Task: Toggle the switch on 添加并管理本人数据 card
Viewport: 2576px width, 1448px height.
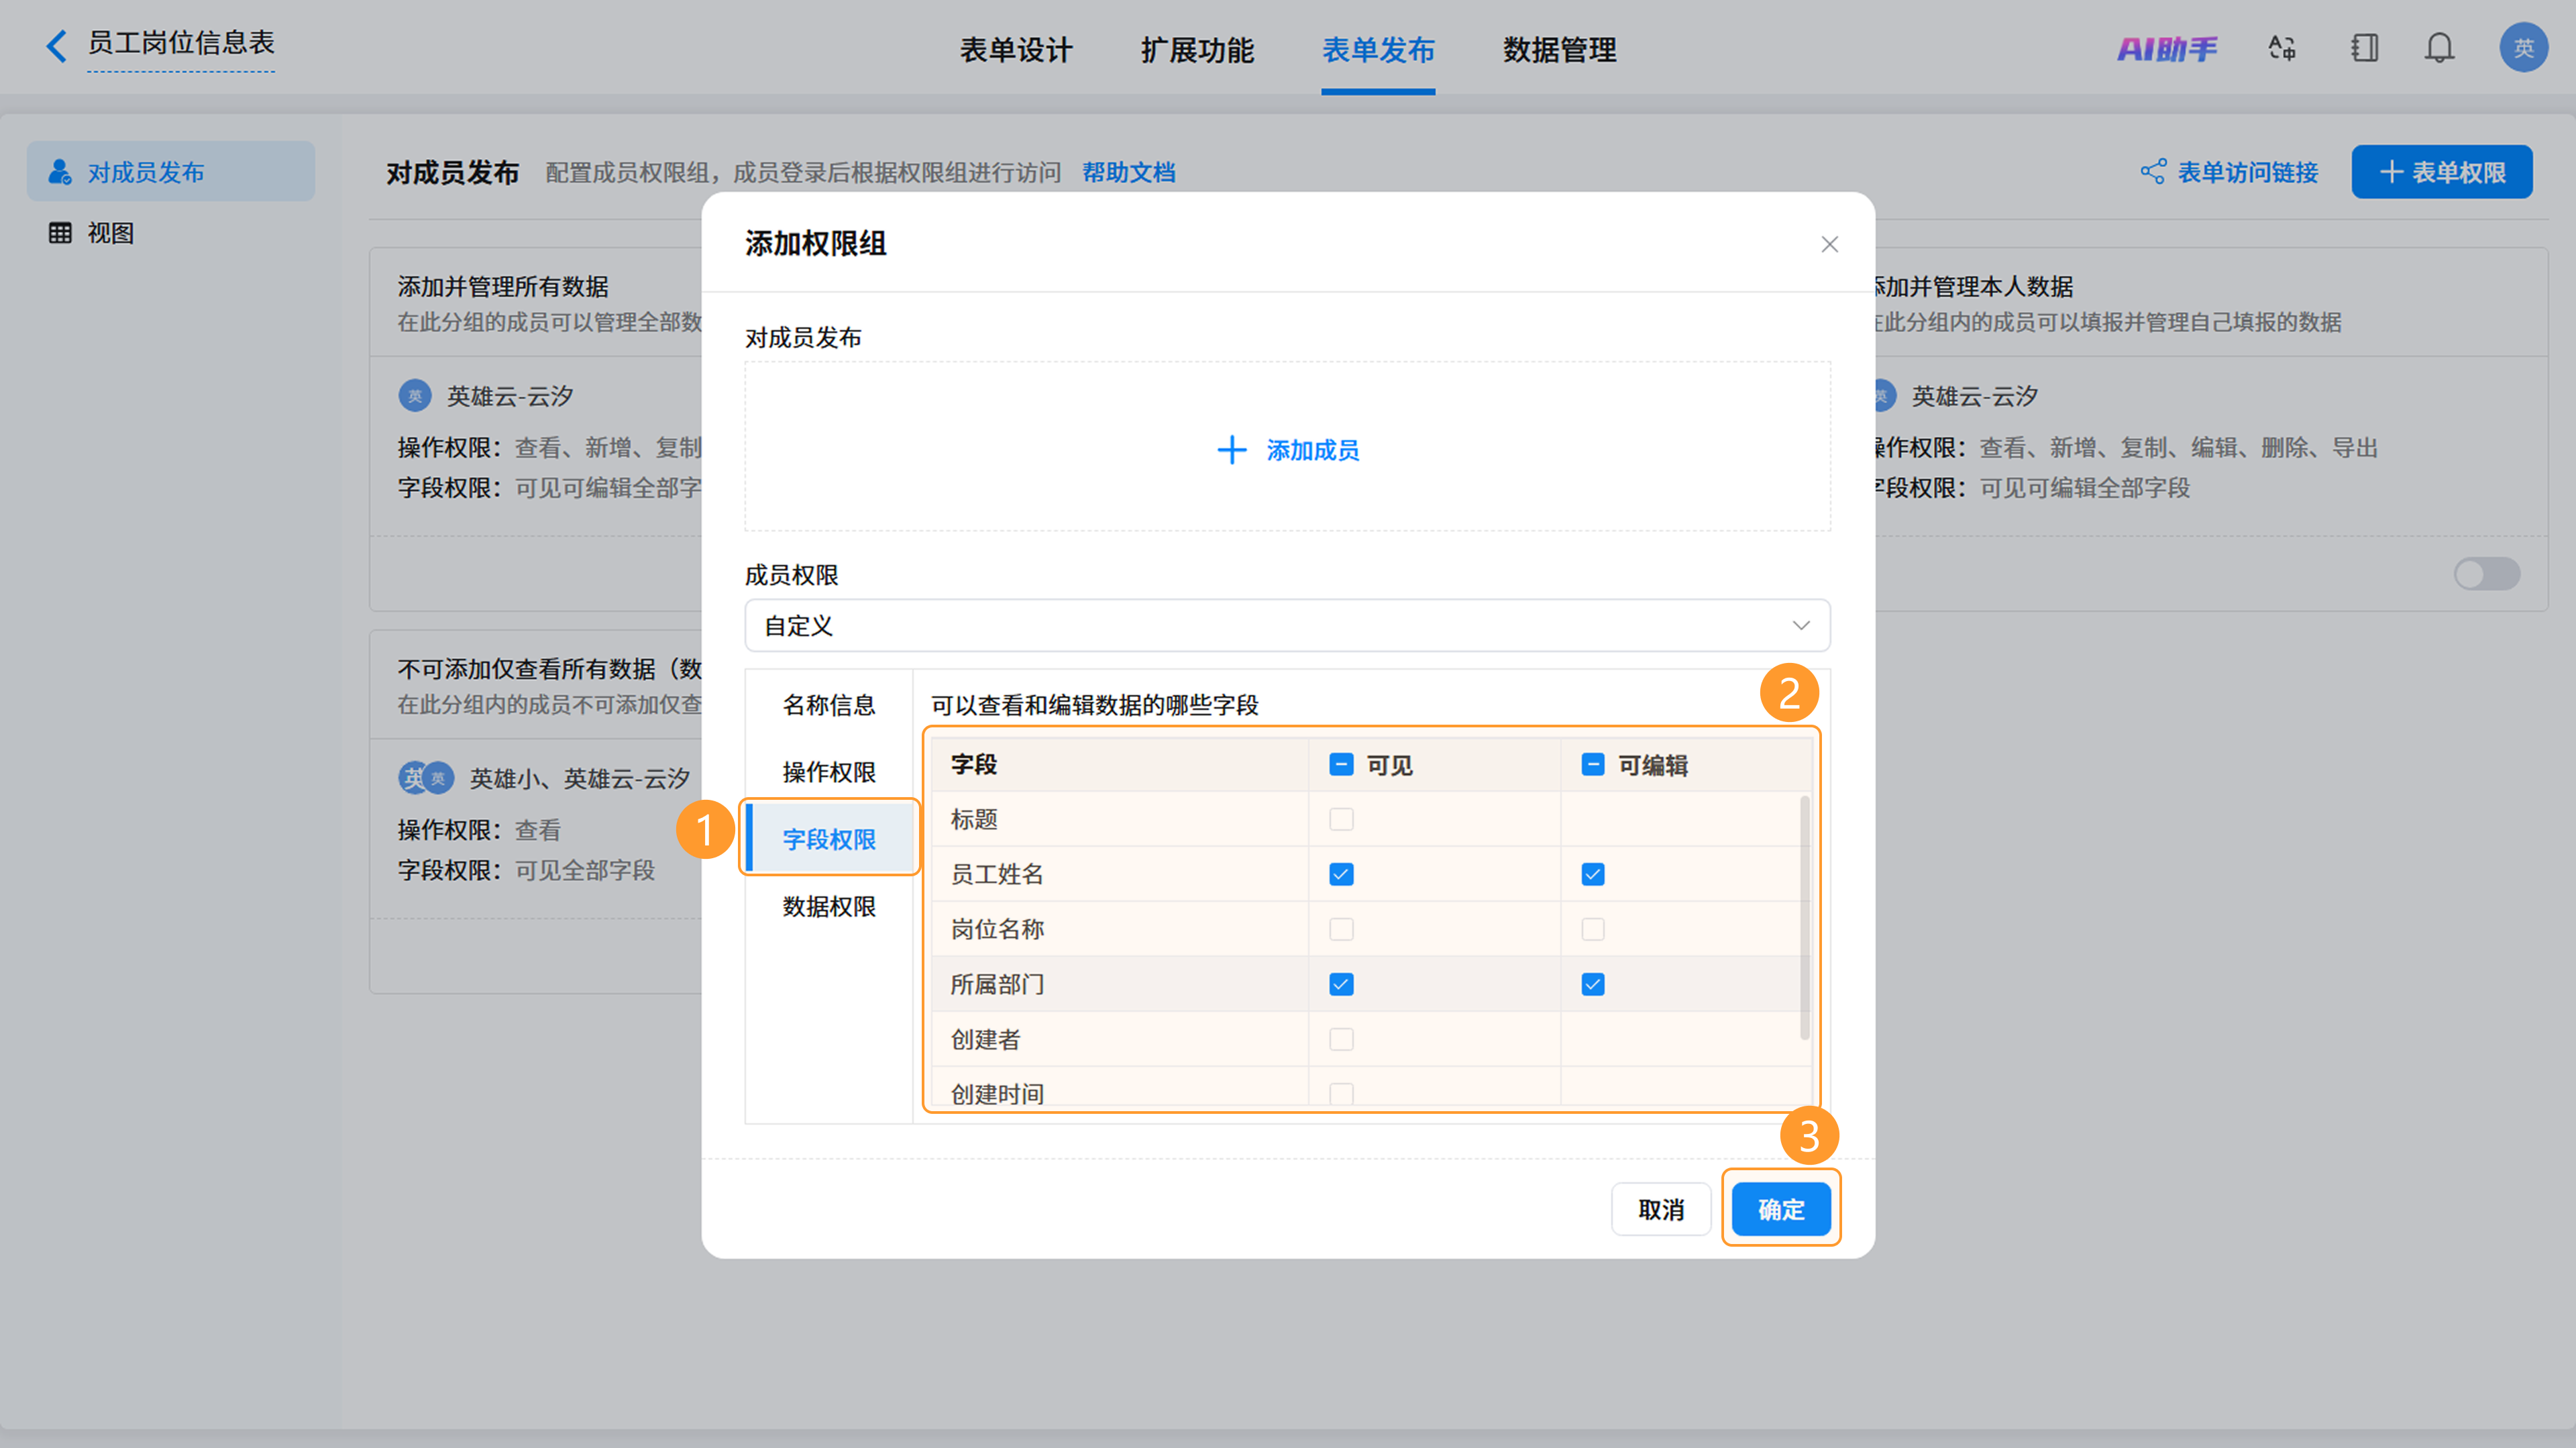Action: click(x=2486, y=574)
